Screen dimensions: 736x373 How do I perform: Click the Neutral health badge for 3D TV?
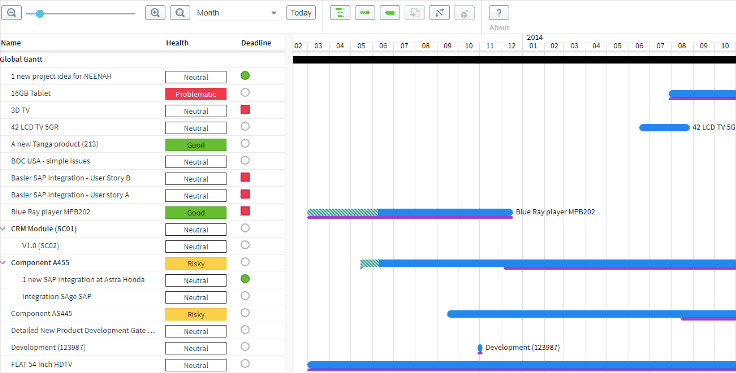point(196,111)
